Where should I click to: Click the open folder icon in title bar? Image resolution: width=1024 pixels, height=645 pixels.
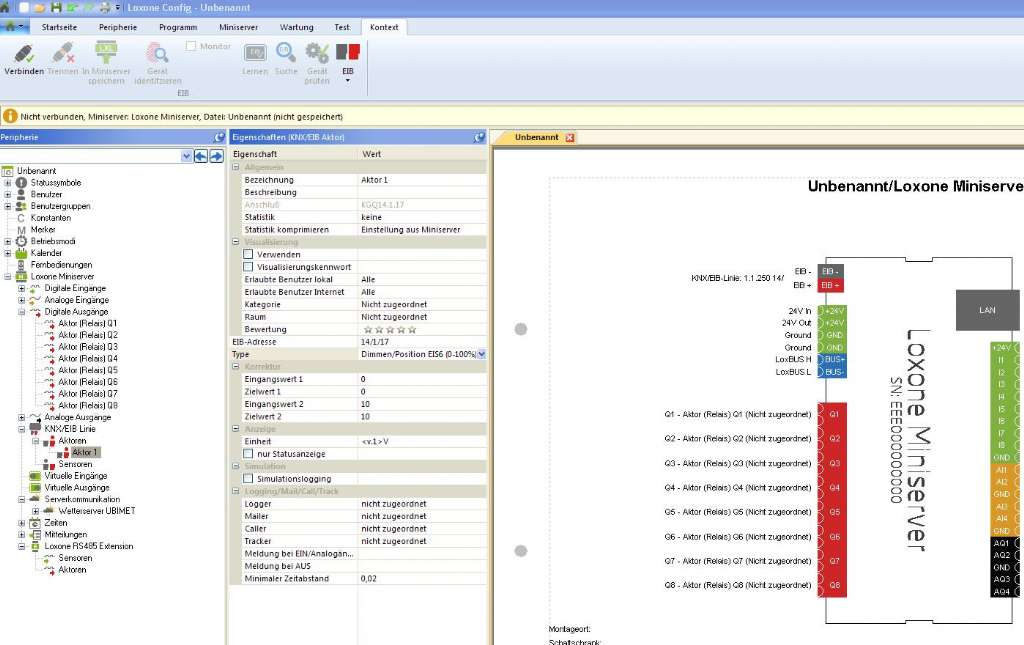coord(39,8)
